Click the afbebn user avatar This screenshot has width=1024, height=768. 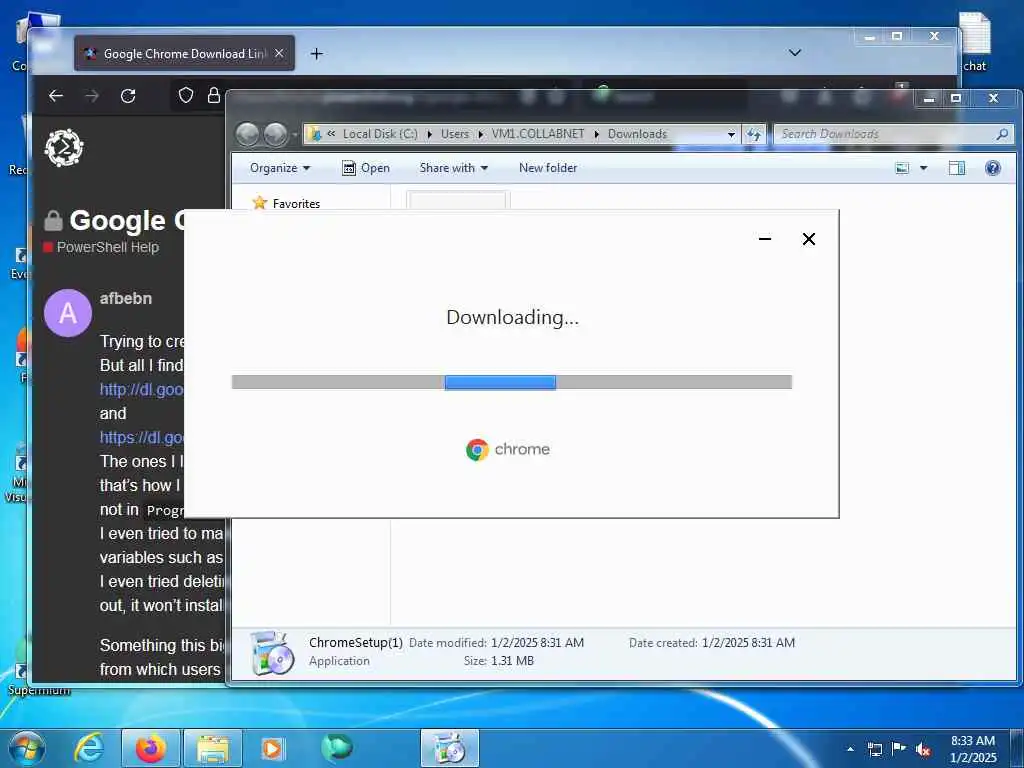tap(68, 313)
